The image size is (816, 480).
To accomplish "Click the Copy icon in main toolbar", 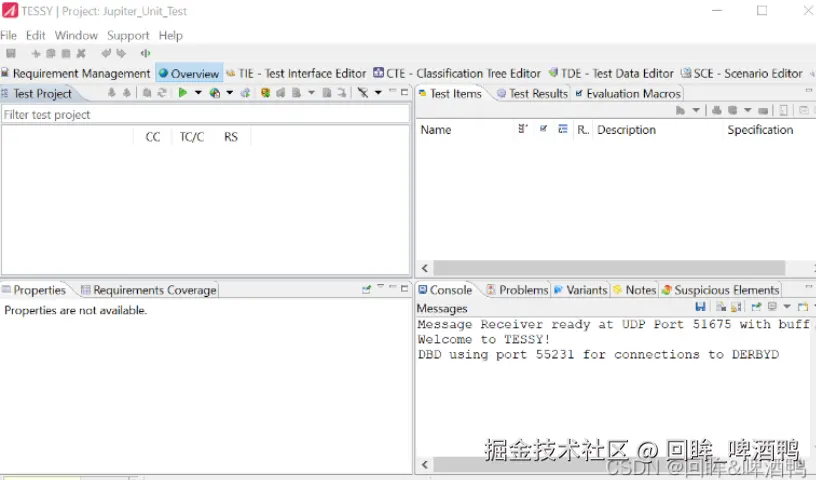I will tap(50, 53).
